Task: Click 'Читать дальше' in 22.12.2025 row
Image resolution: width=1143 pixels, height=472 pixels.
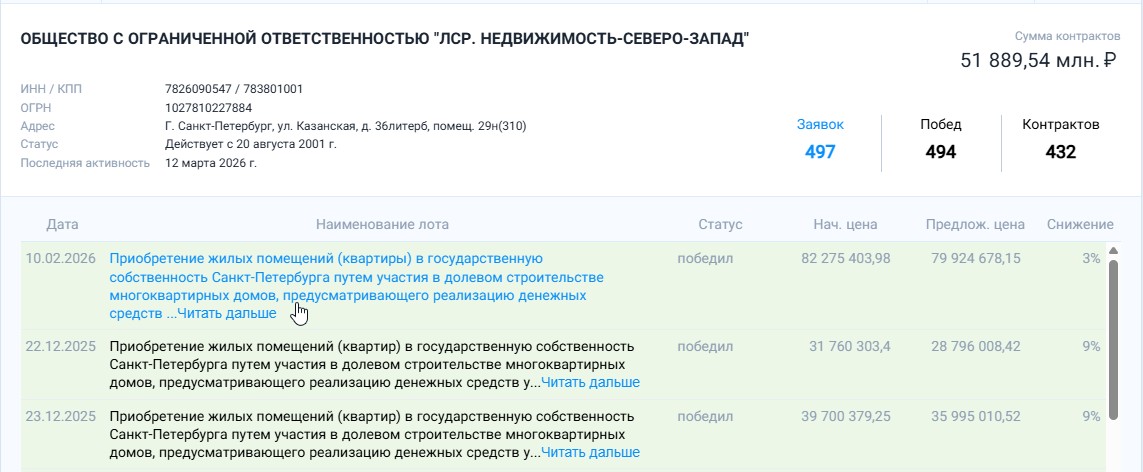Action: point(590,382)
